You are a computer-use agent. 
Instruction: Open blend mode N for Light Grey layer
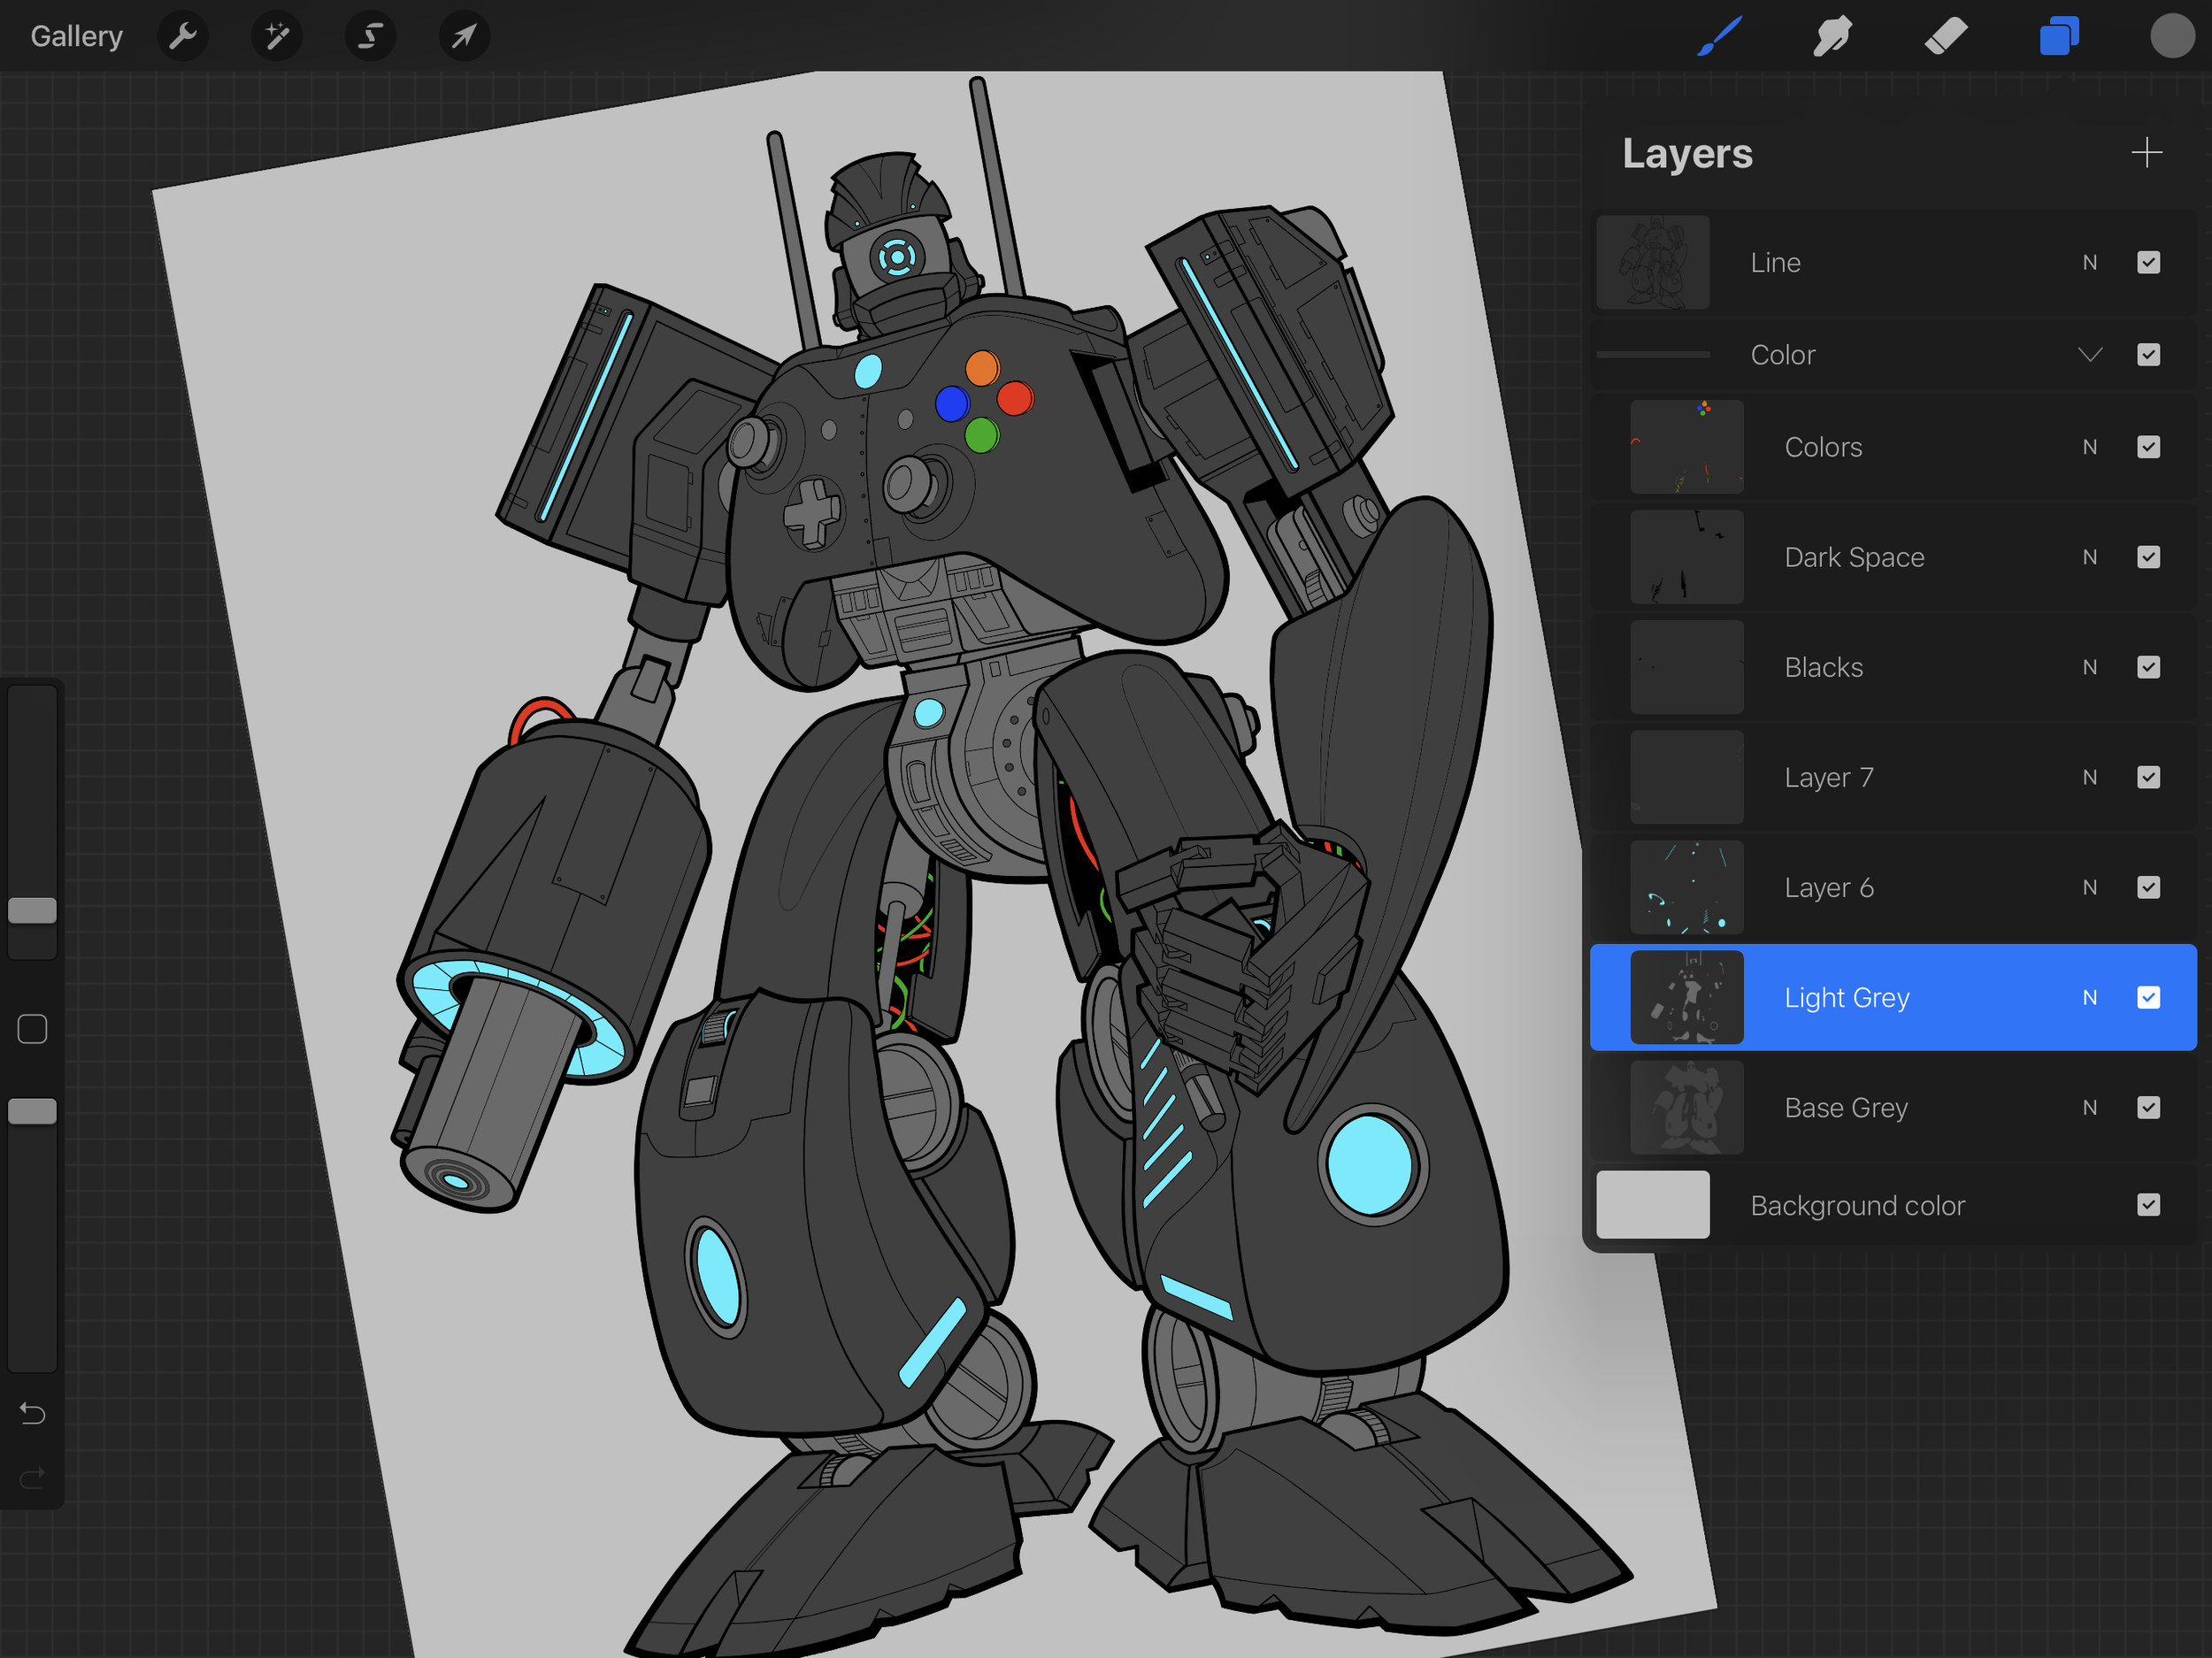[x=2090, y=997]
